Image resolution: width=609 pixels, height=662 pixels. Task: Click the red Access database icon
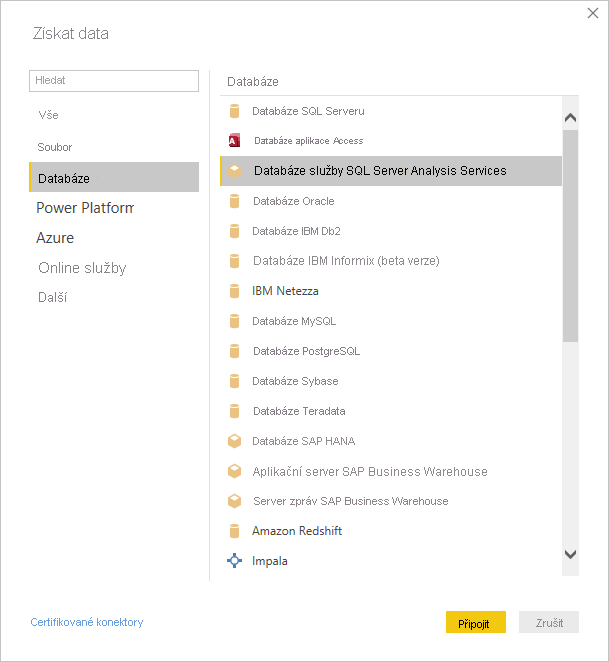tap(235, 141)
